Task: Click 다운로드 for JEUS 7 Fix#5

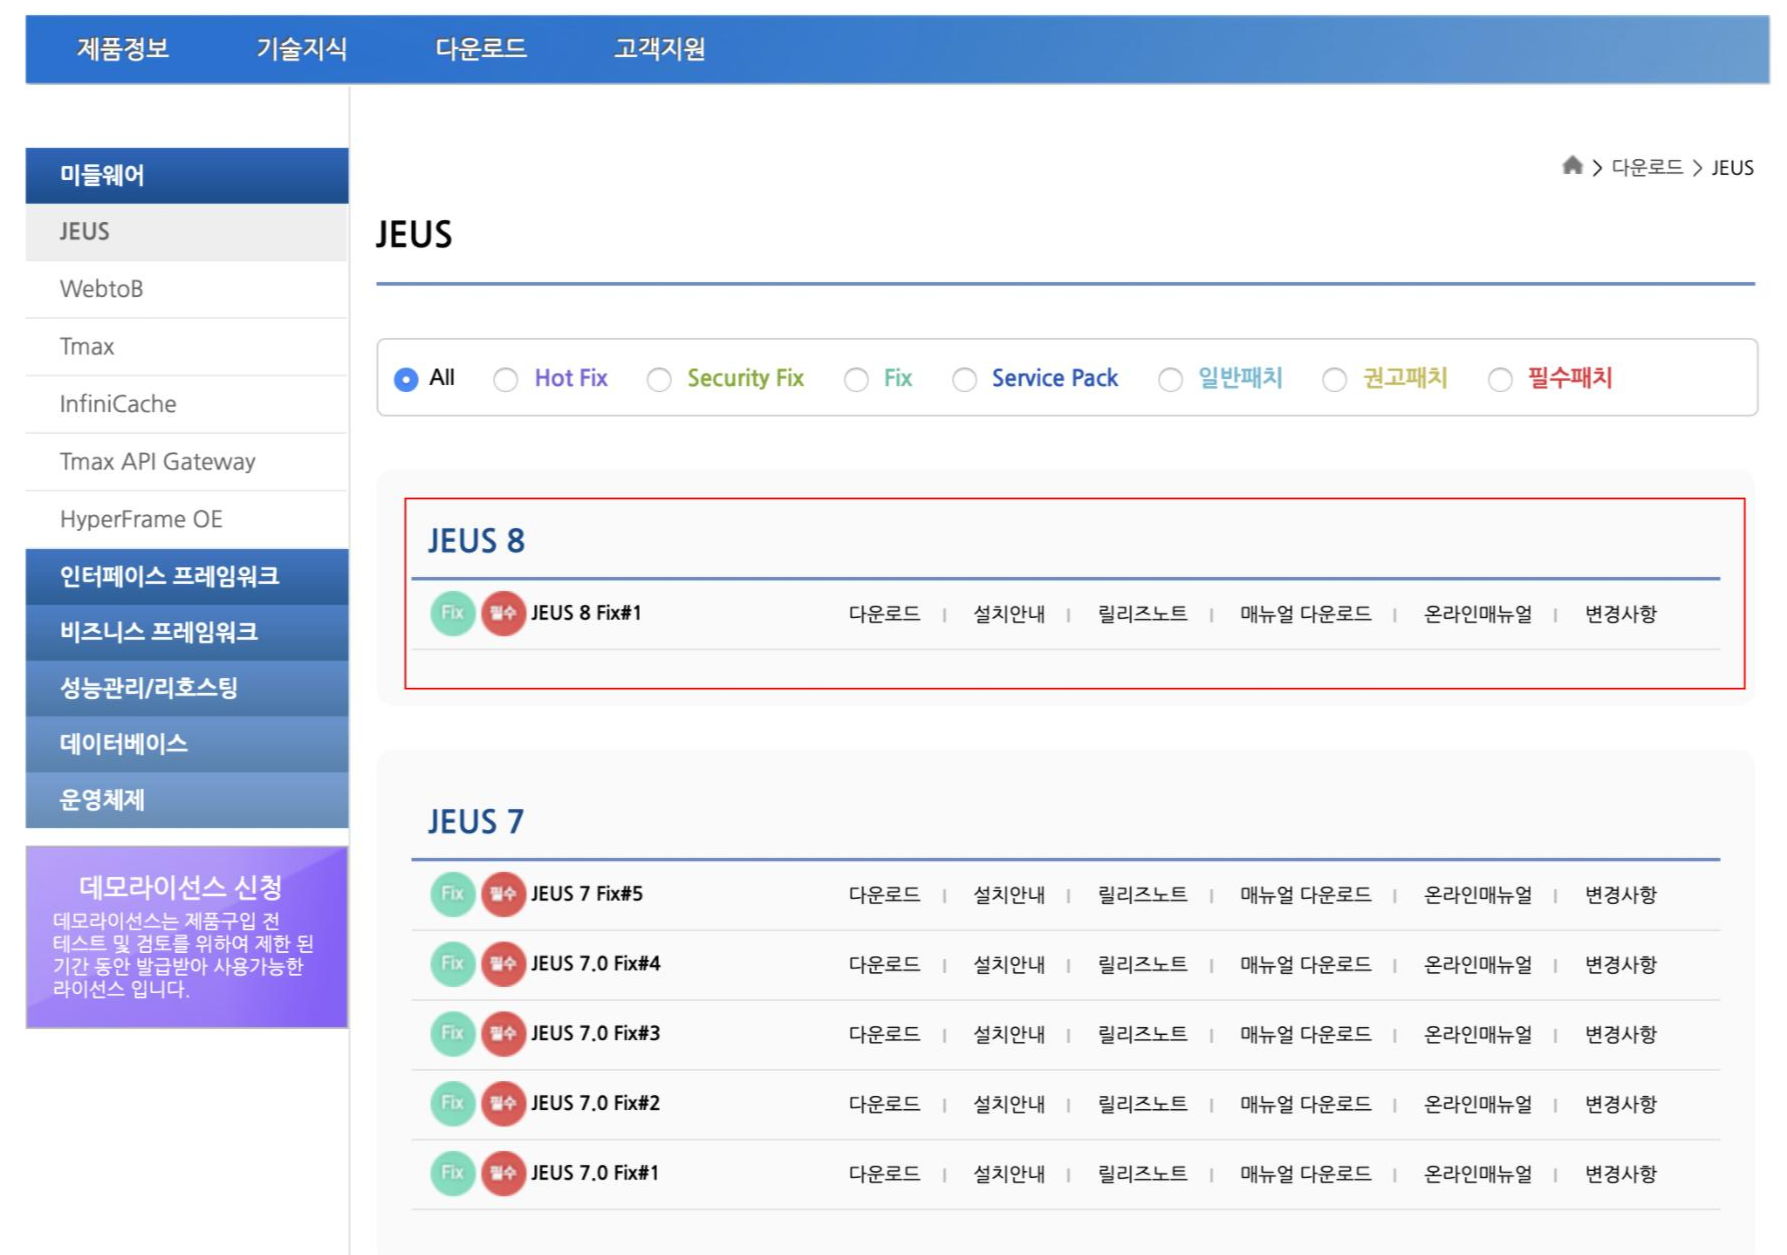Action: [x=884, y=894]
